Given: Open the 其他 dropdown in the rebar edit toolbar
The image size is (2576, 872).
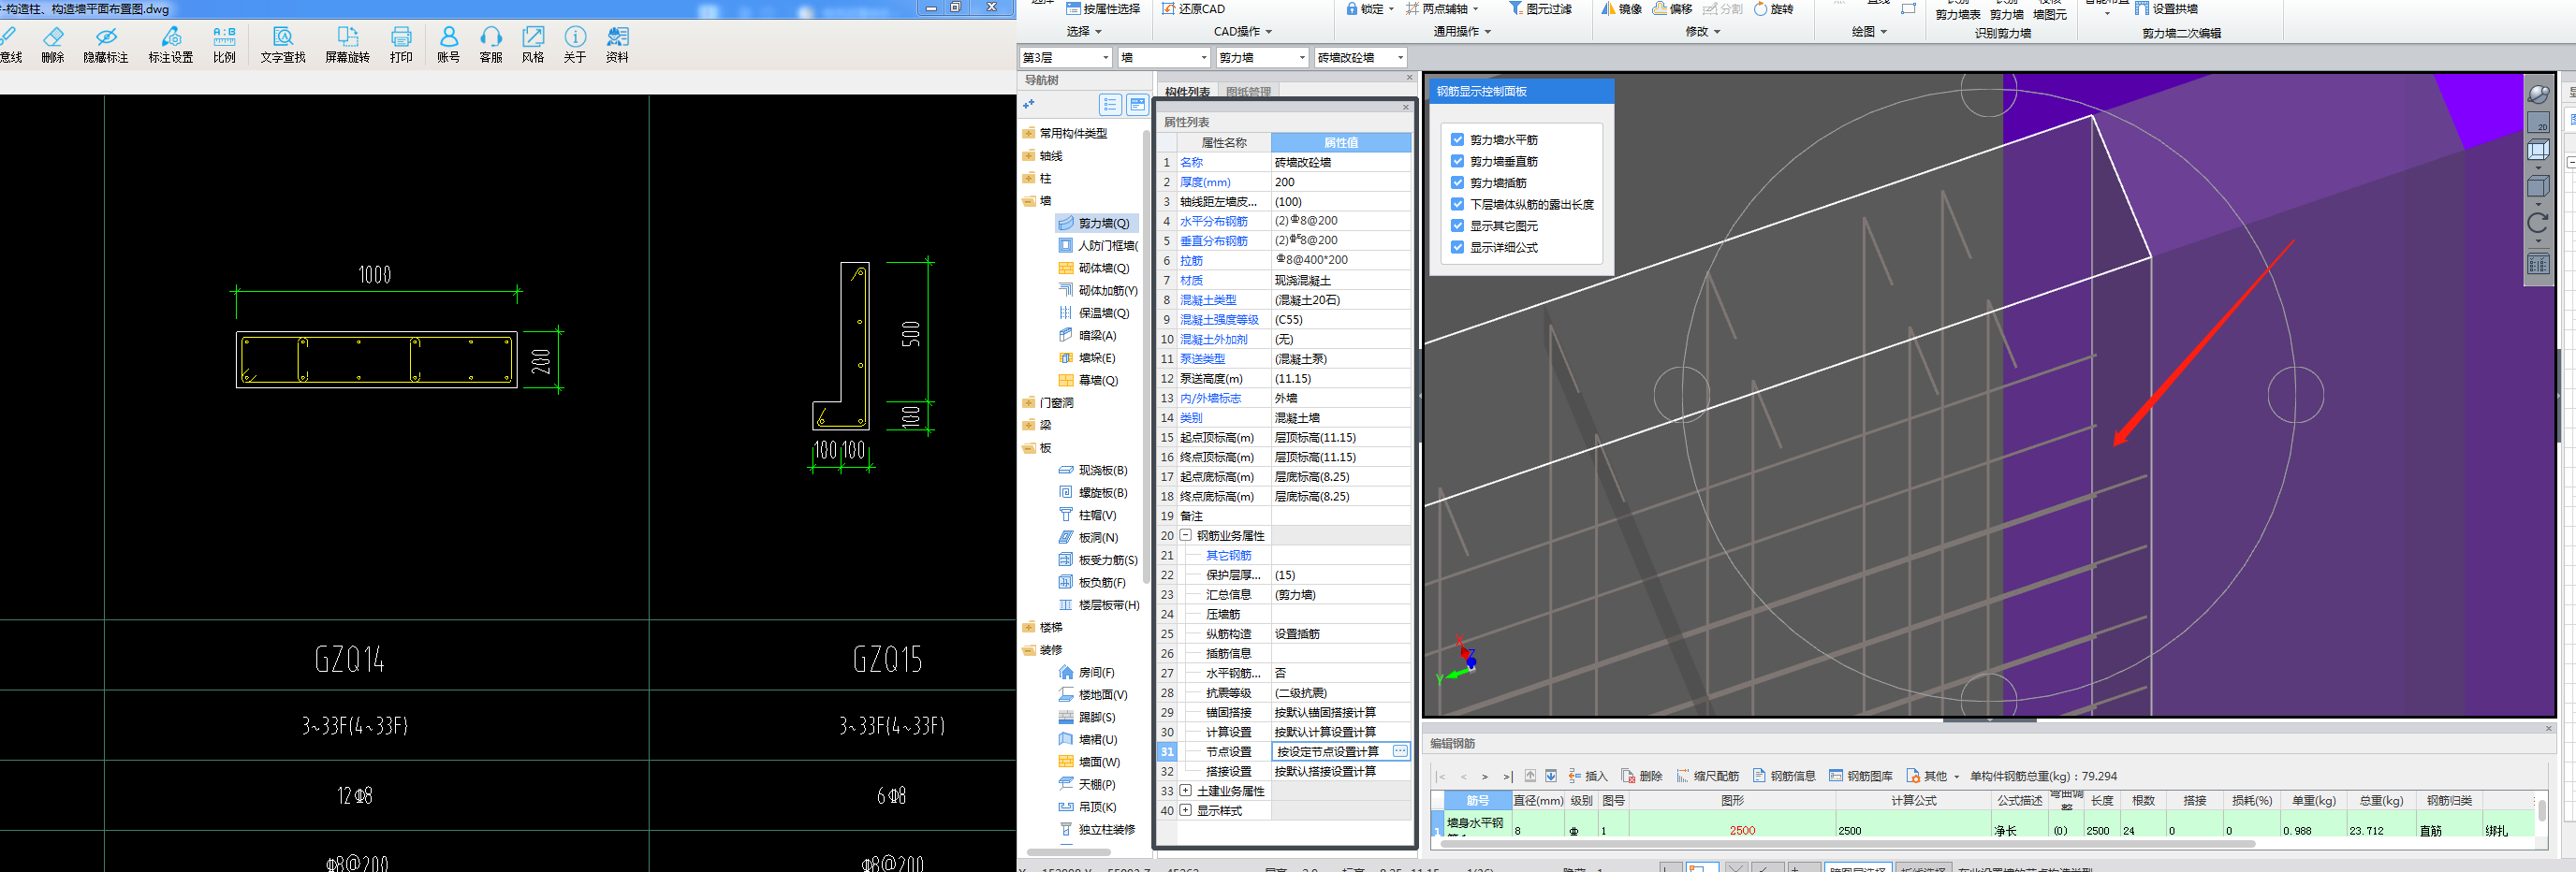Looking at the screenshot, I should click(x=1932, y=776).
